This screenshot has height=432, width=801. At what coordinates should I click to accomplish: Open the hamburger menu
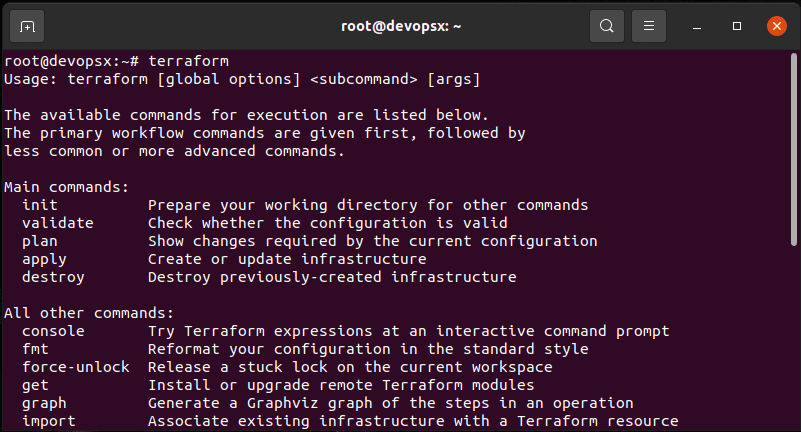tap(649, 25)
